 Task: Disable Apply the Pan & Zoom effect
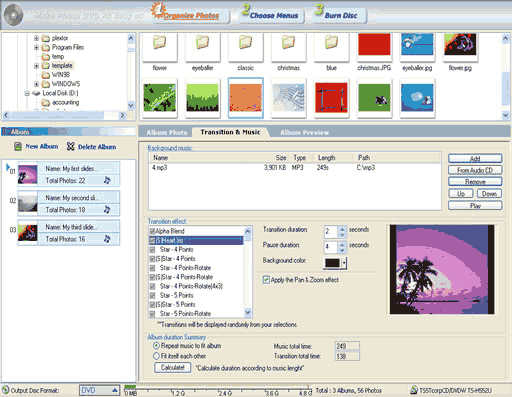(x=266, y=280)
